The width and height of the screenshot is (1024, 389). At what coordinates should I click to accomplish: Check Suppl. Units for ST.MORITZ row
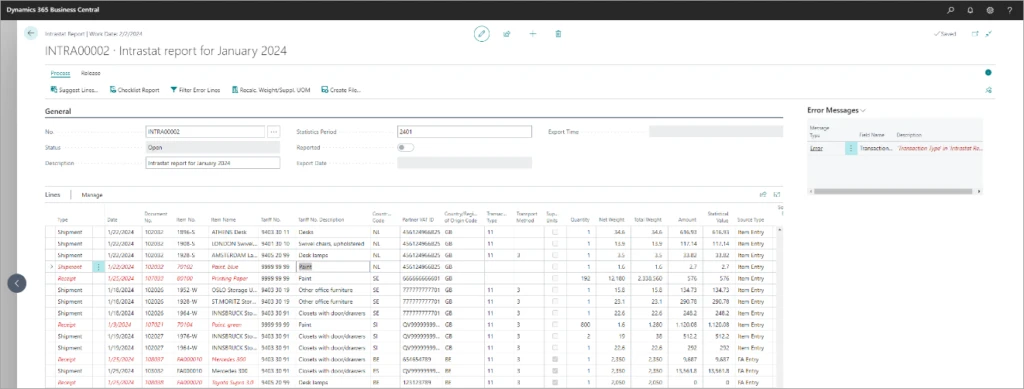coord(554,302)
